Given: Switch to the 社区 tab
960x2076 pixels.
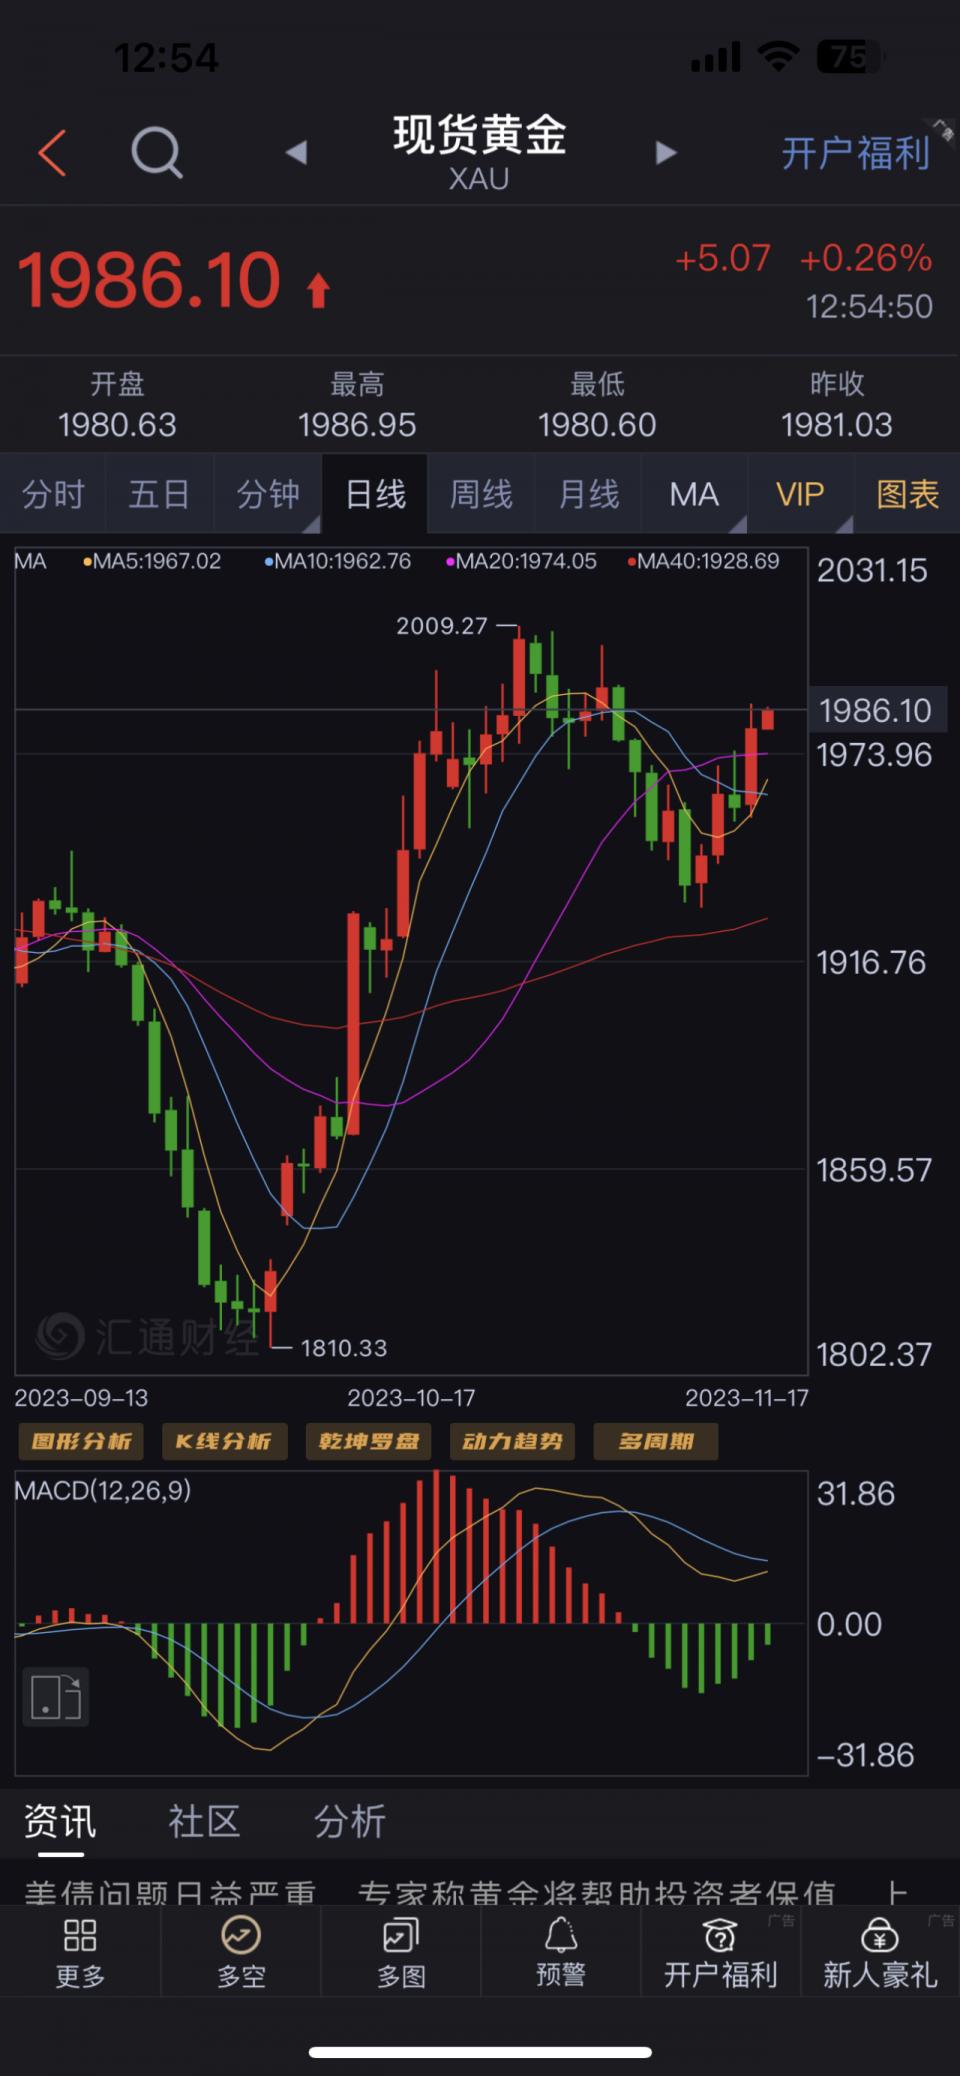Looking at the screenshot, I should point(204,1823).
